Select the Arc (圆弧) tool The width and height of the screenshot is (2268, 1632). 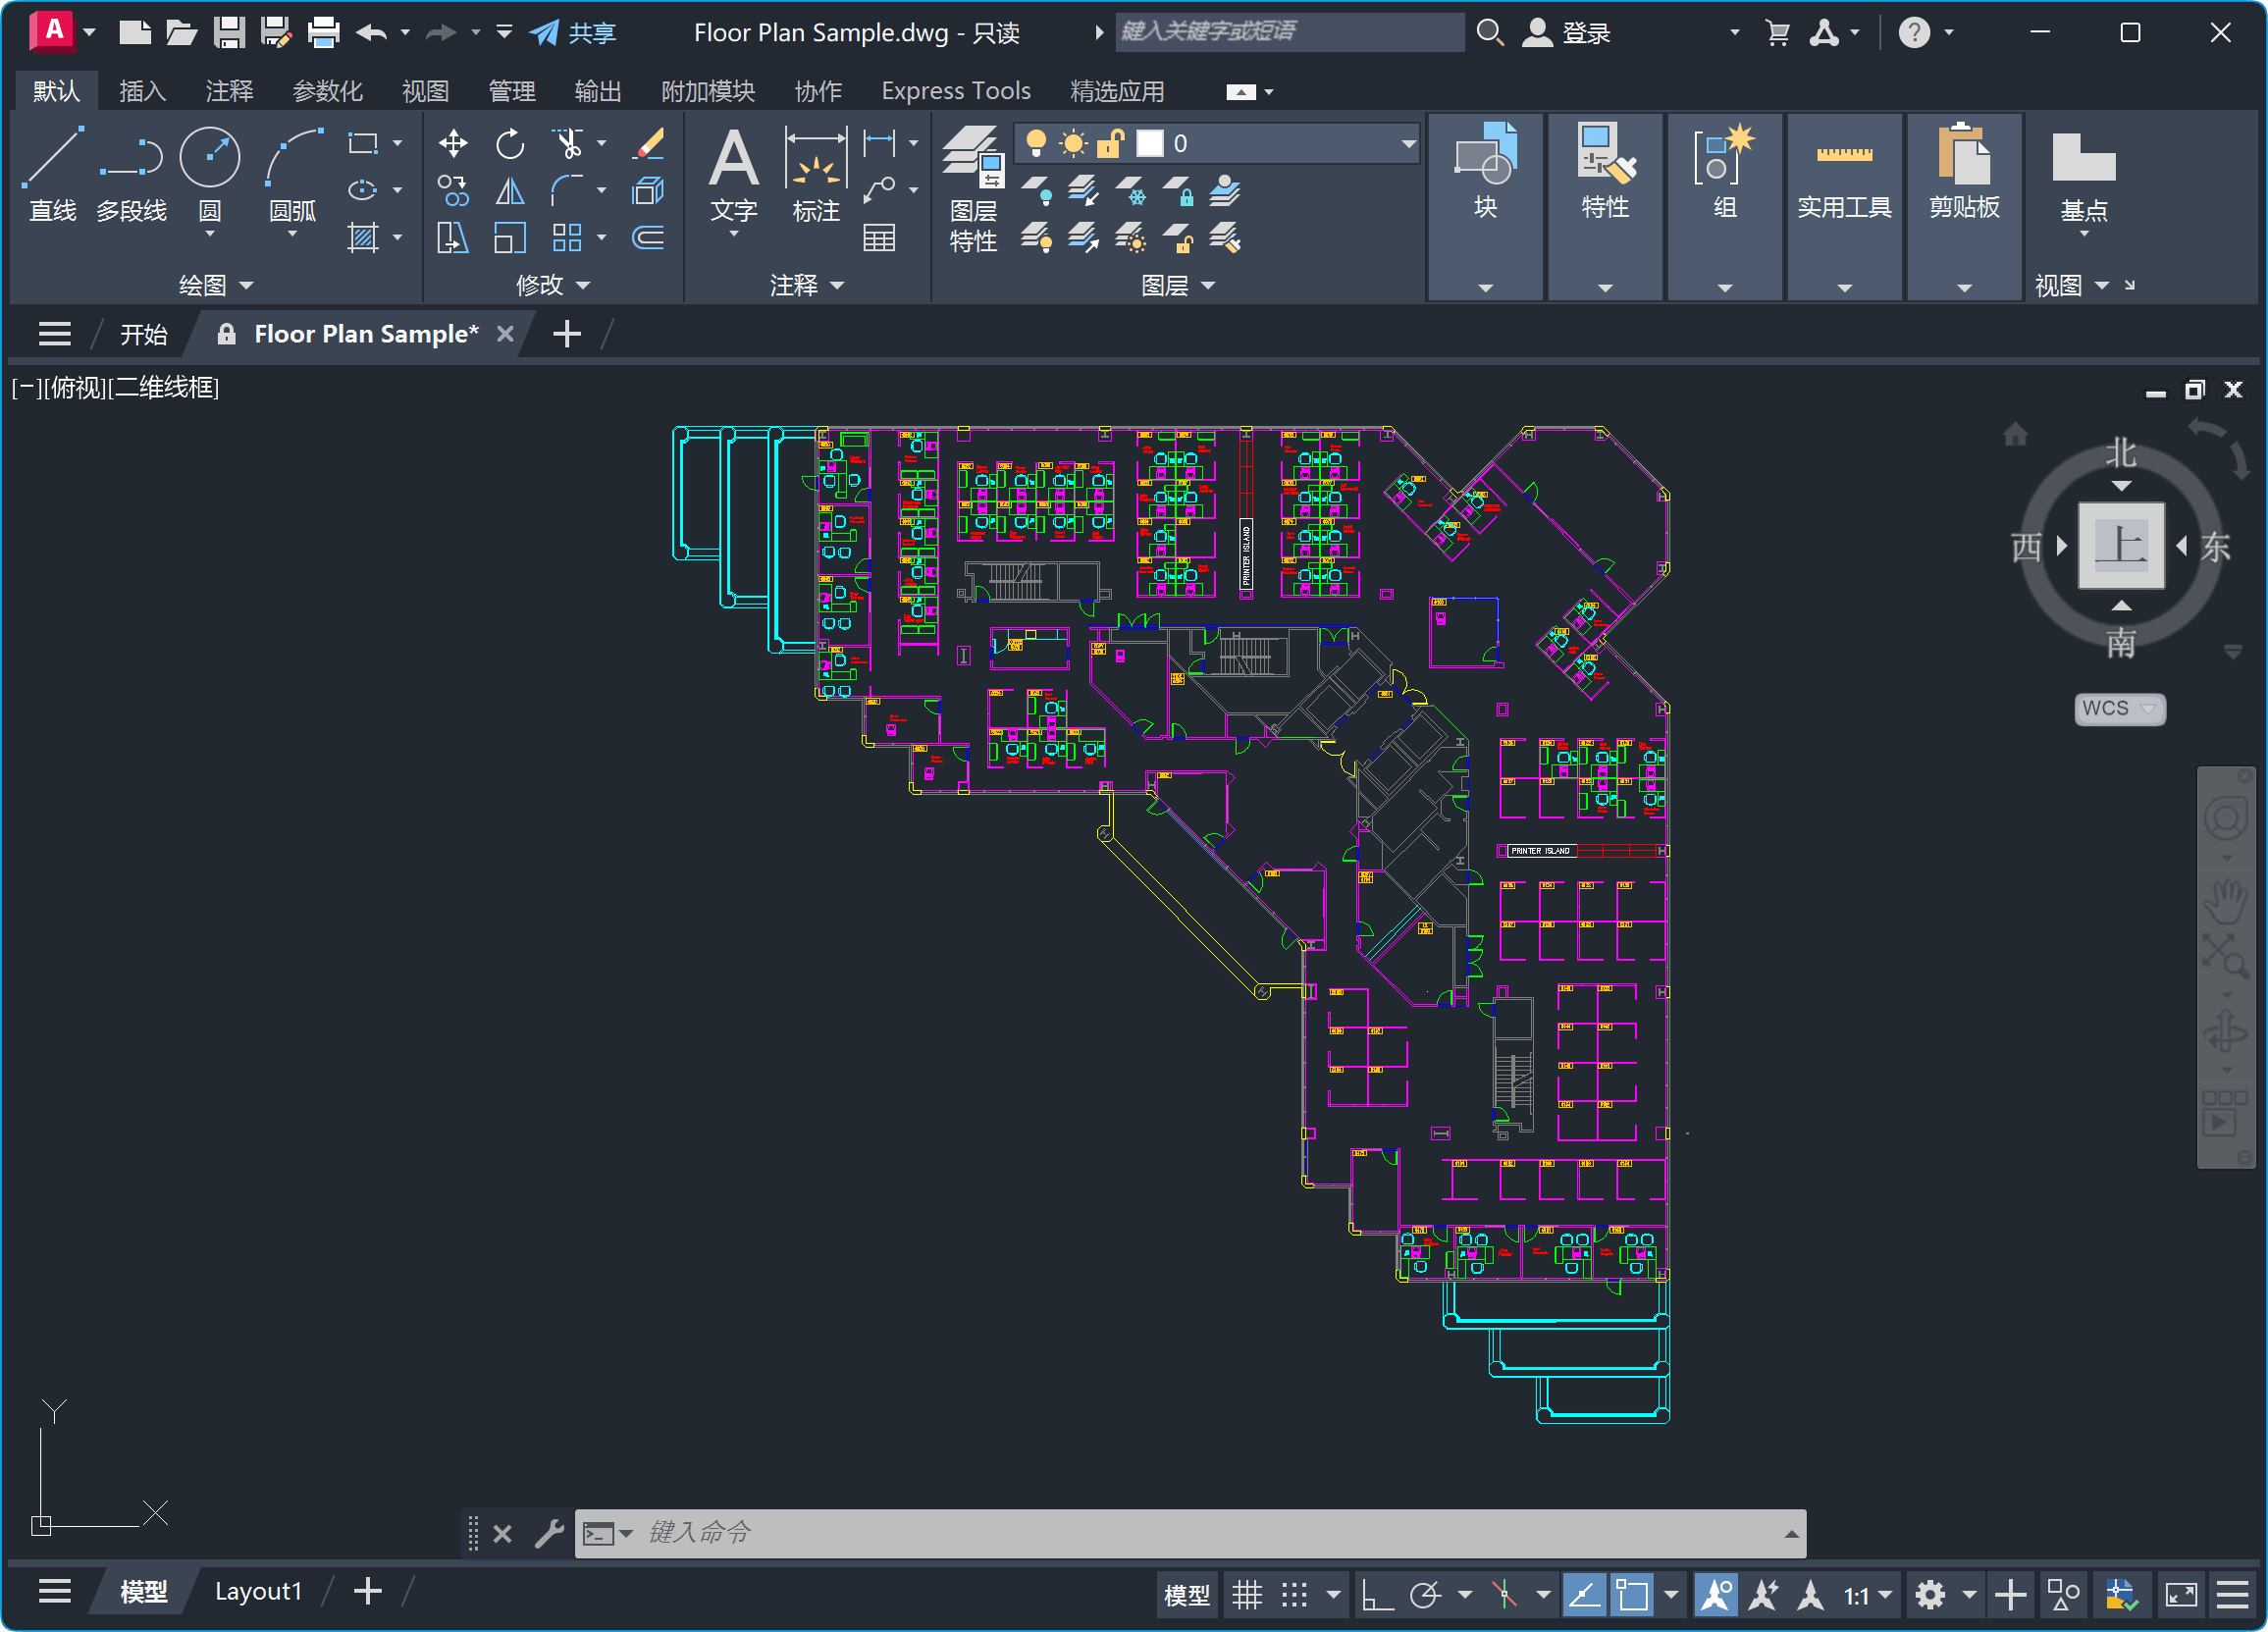click(x=293, y=175)
